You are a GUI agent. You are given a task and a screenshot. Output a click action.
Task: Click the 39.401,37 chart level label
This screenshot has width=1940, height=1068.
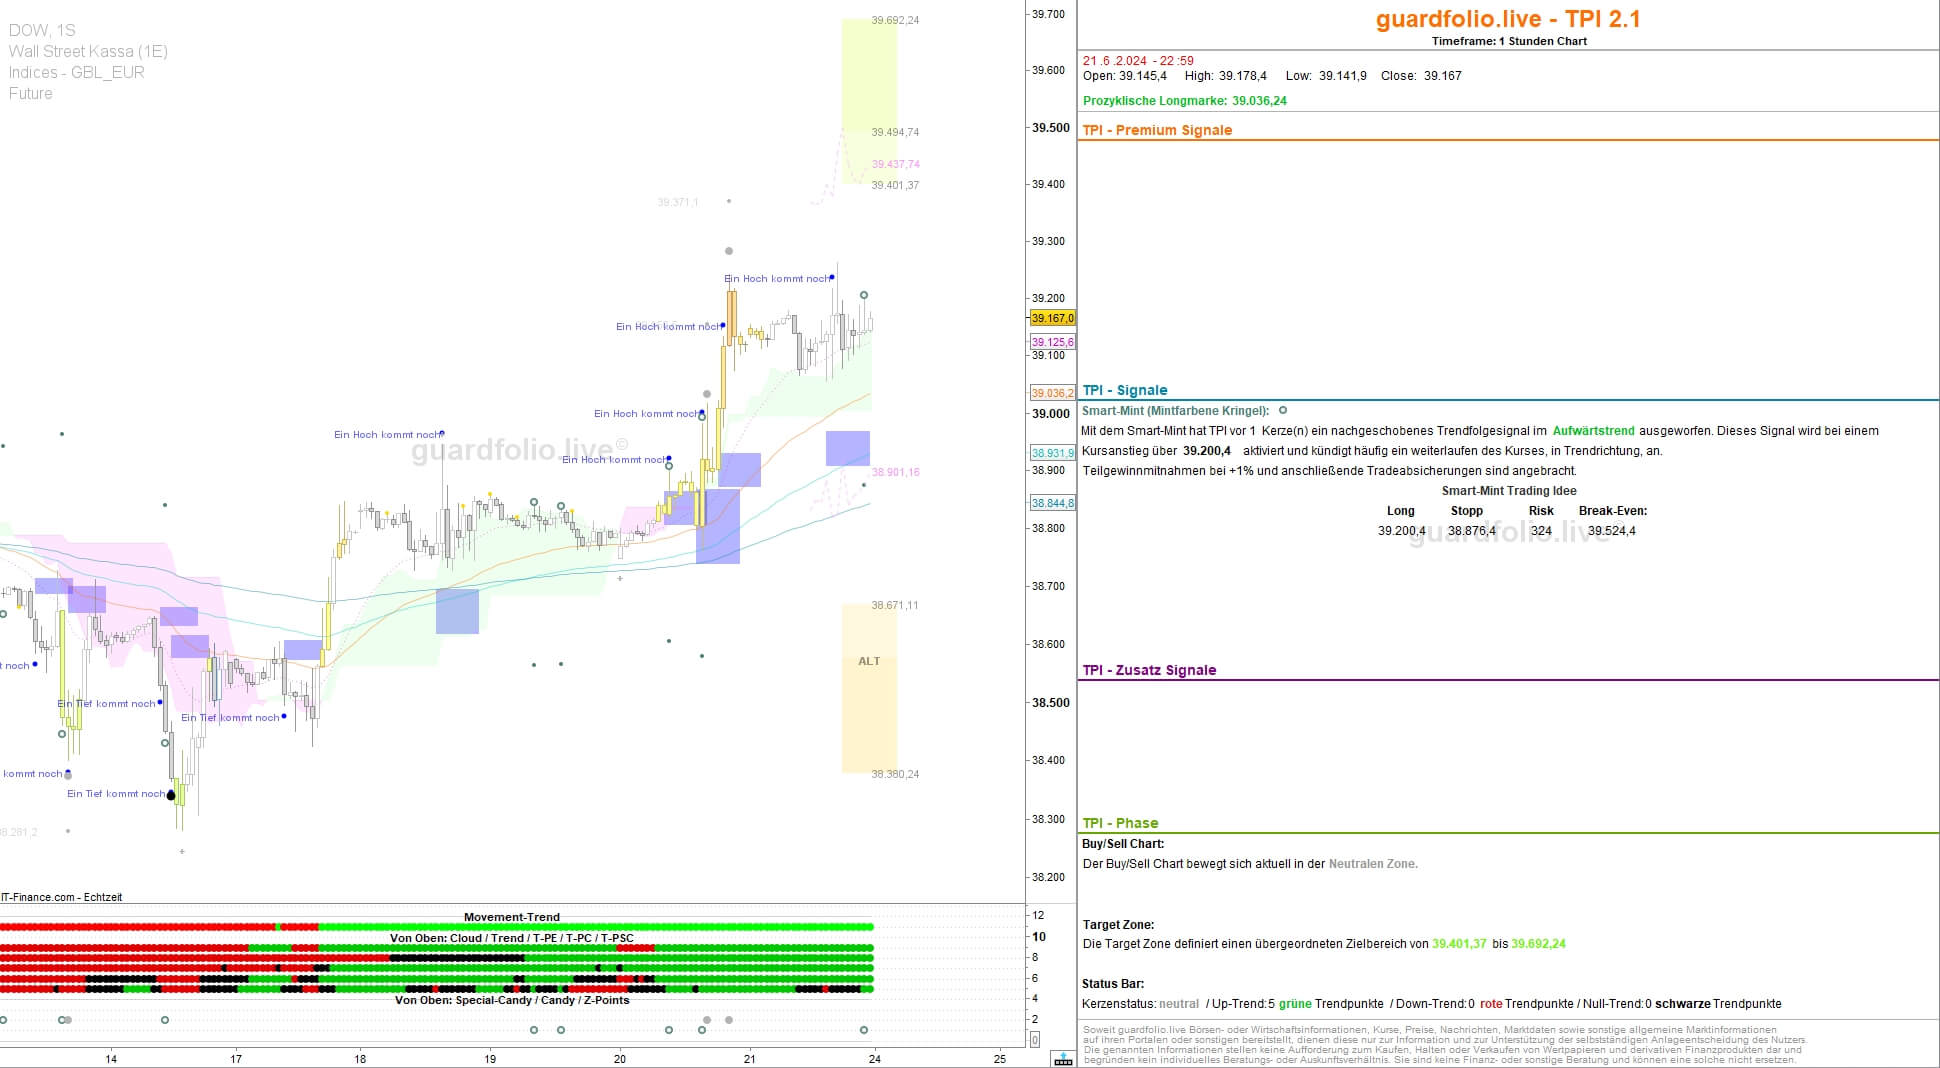click(x=895, y=185)
